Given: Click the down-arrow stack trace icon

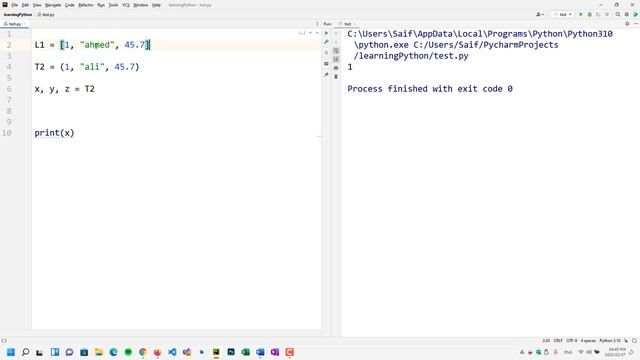Looking at the screenshot, I should coord(336,42).
